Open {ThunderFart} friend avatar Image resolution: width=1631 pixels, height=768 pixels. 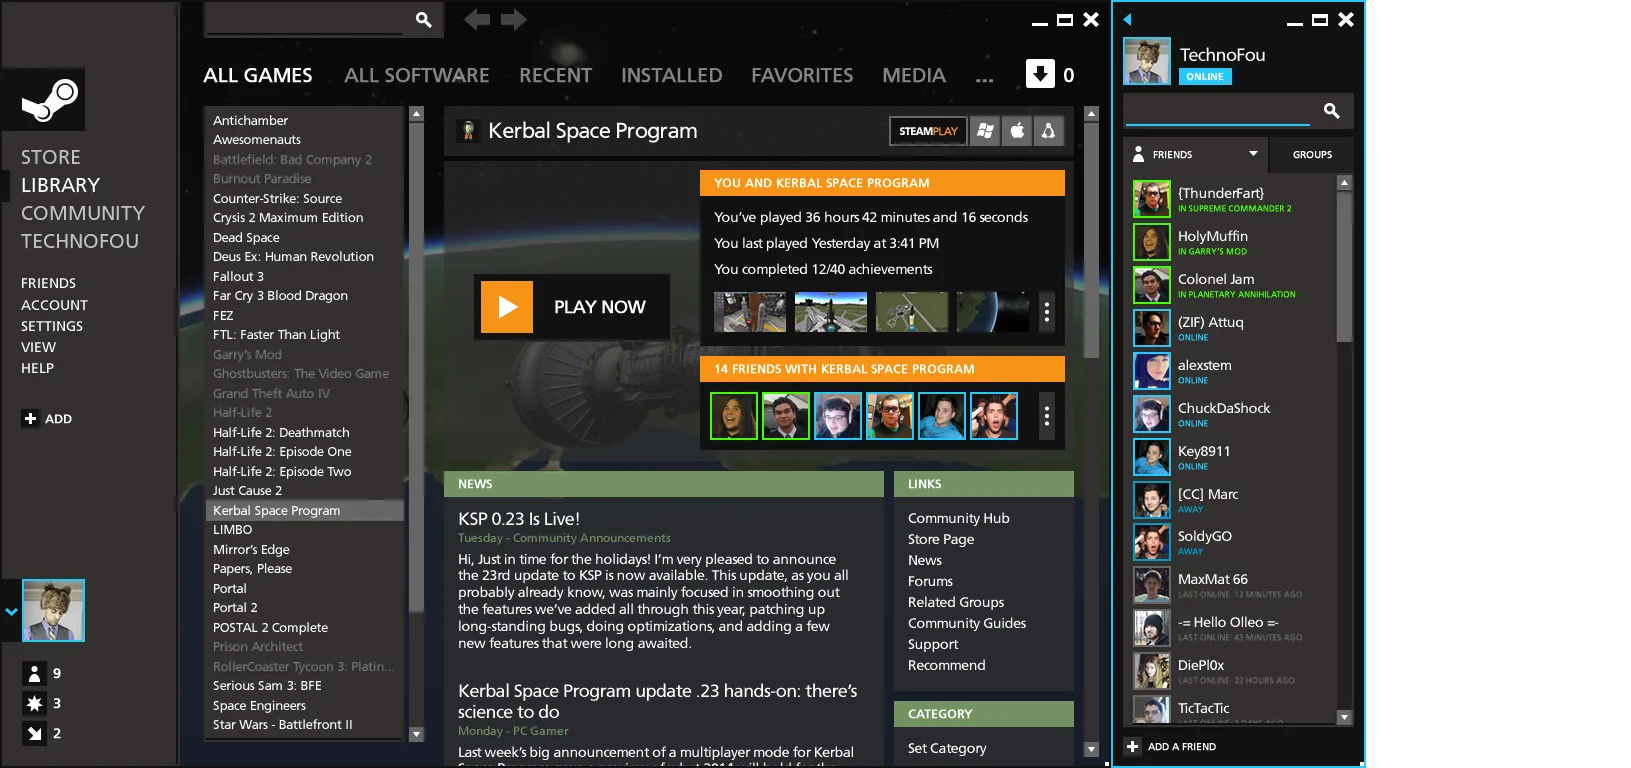1152,199
